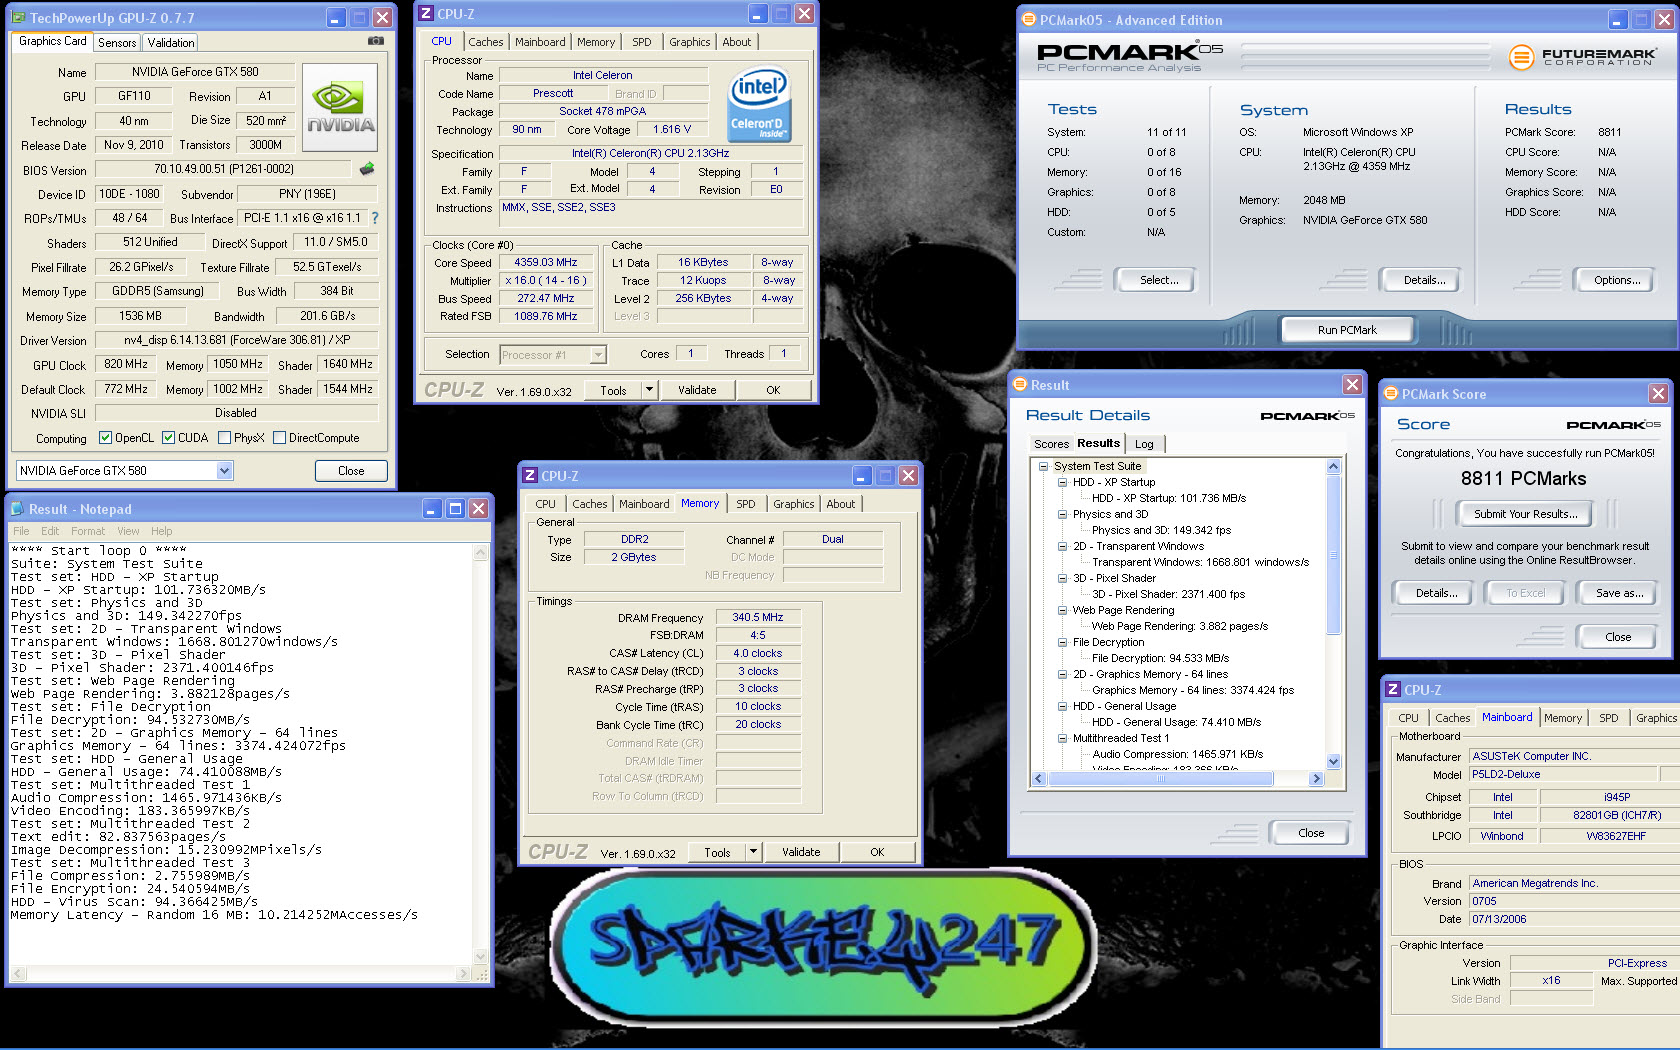The height and width of the screenshot is (1050, 1680).
Task: Open the Format menu in Notepad
Action: (x=88, y=531)
